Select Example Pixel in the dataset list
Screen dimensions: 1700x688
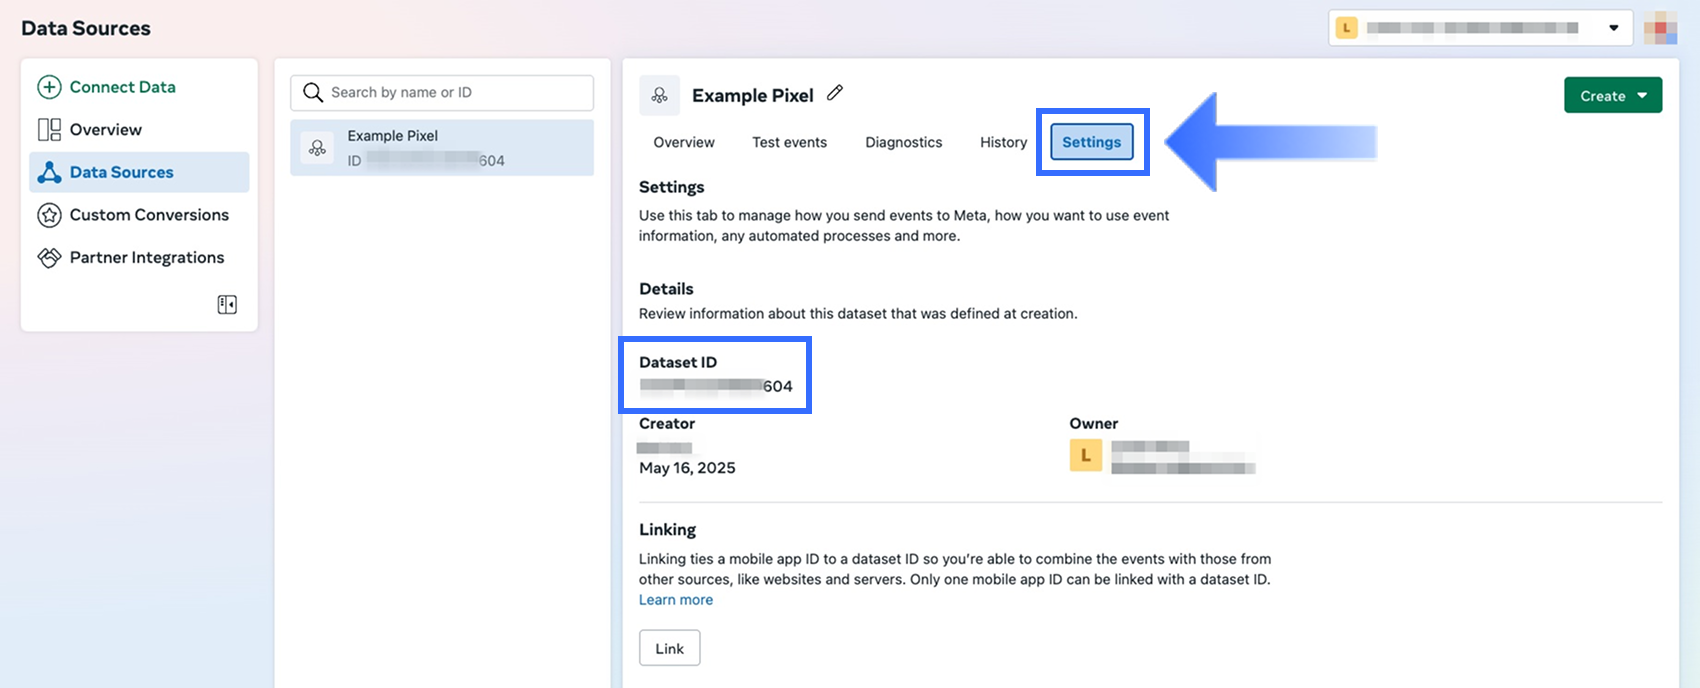click(x=441, y=148)
